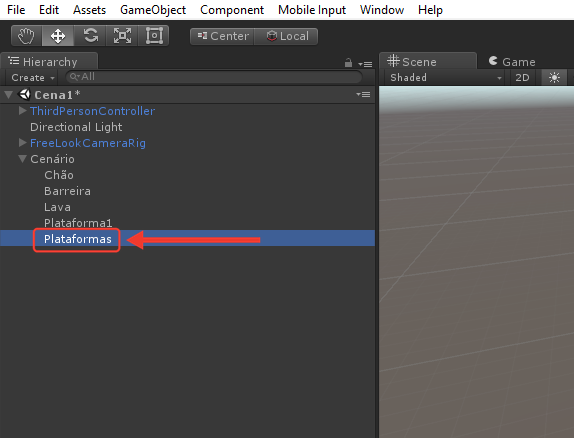Open the Mobile Input menu
574x438 pixels.
(312, 10)
